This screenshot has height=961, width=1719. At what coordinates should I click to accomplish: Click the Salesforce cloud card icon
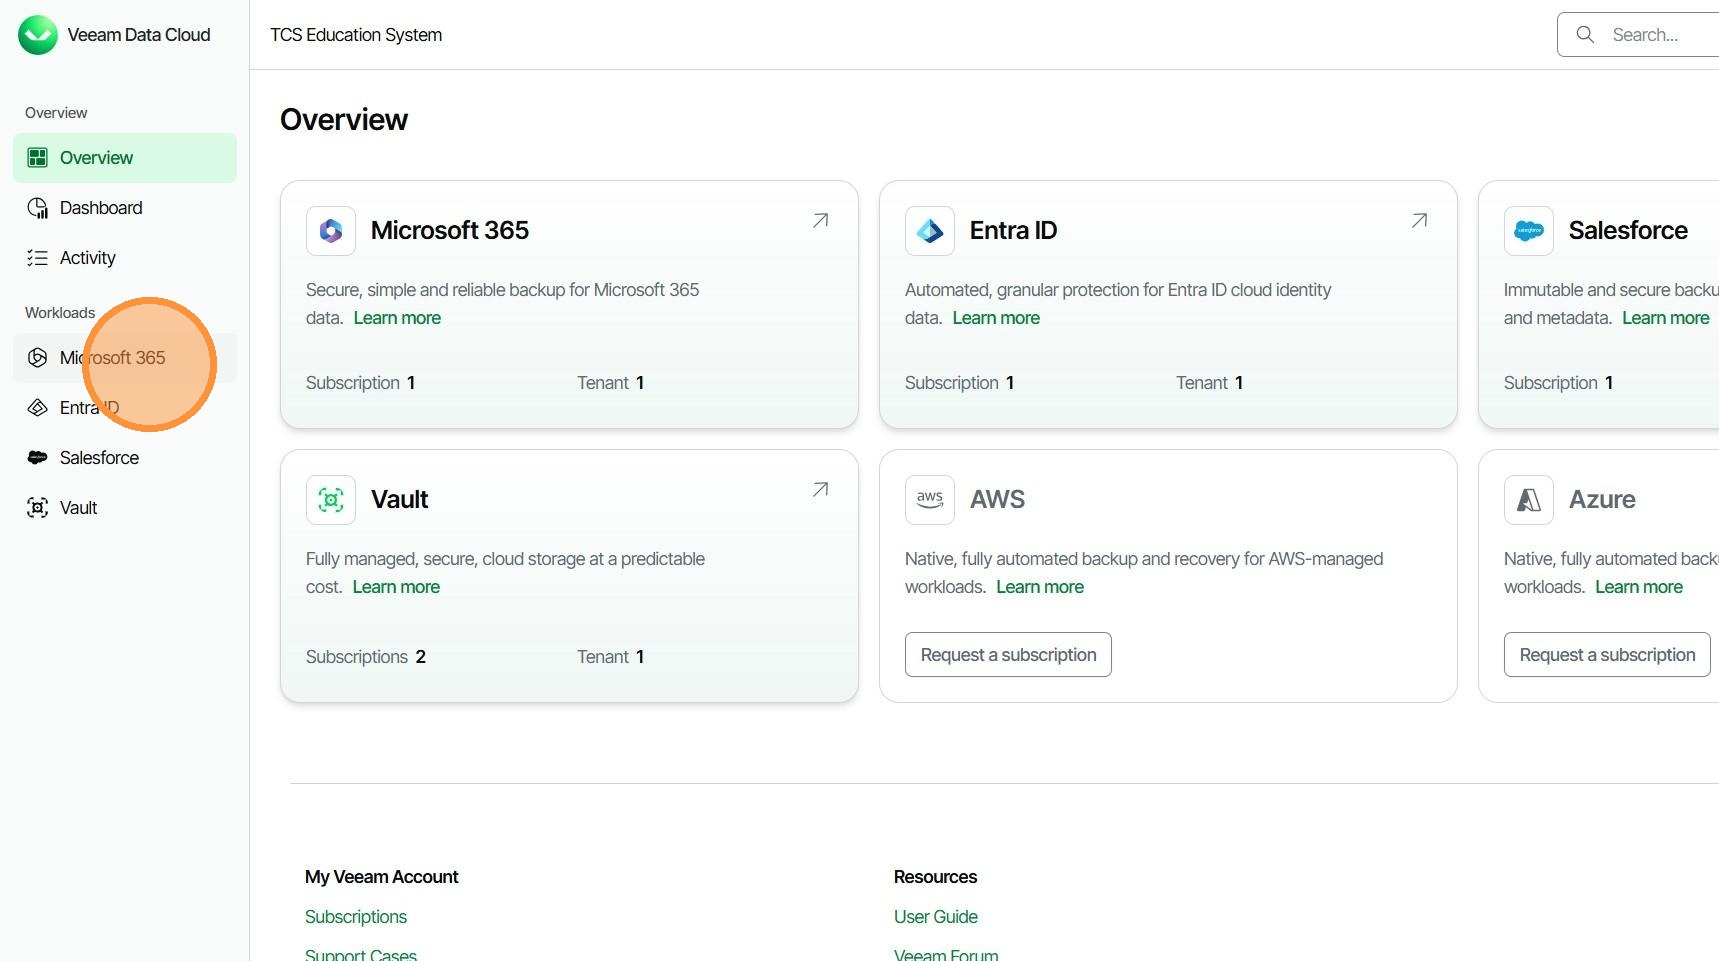pos(1528,231)
